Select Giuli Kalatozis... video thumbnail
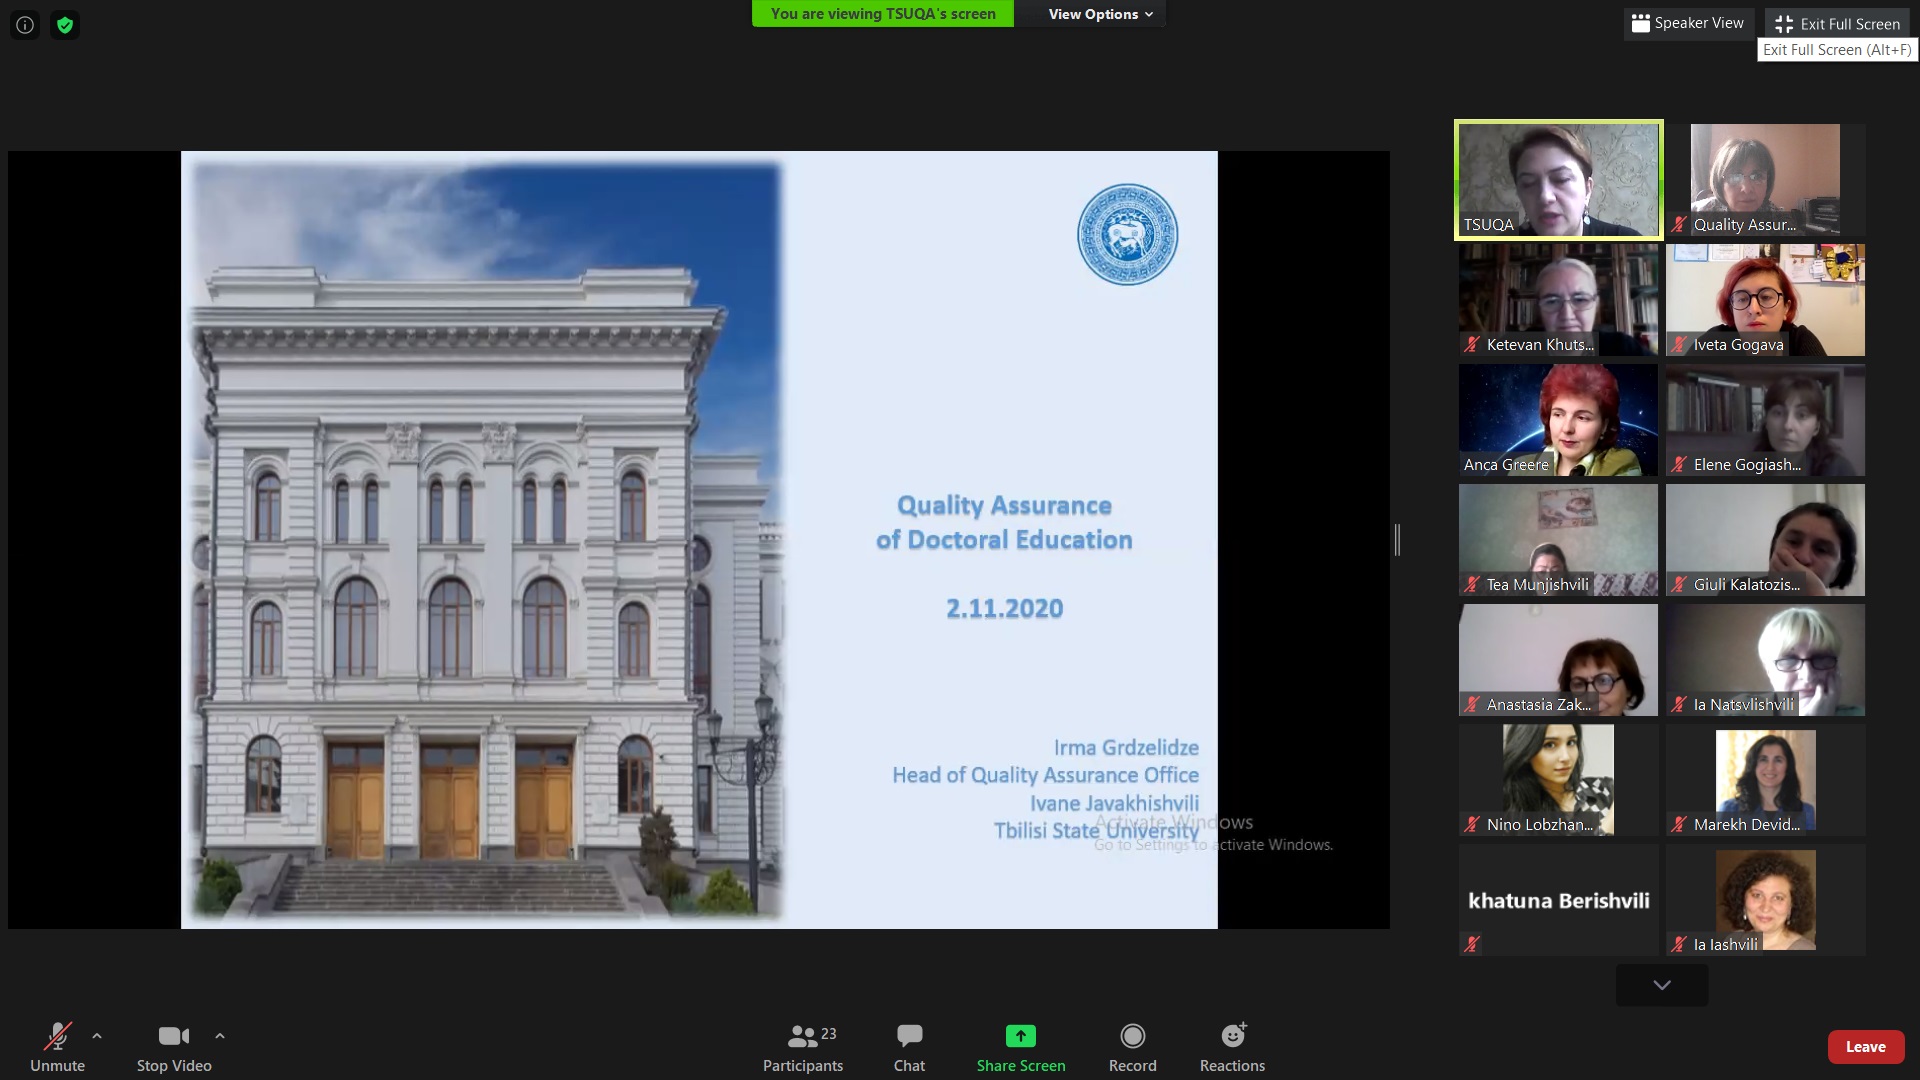The height and width of the screenshot is (1080, 1920). [x=1765, y=540]
